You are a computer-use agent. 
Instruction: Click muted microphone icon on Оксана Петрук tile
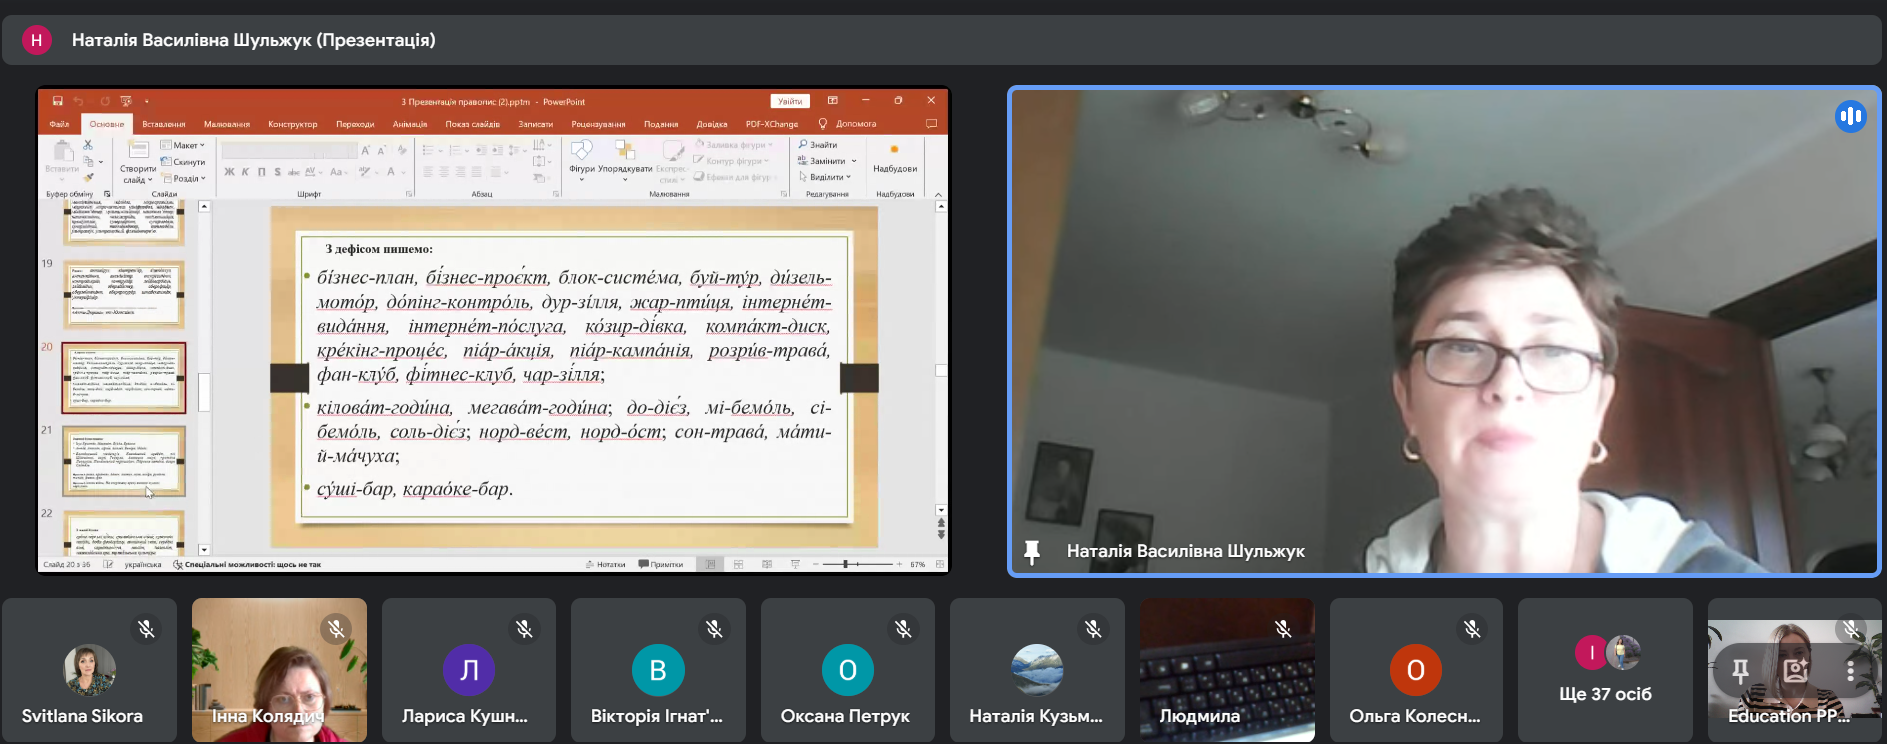903,629
